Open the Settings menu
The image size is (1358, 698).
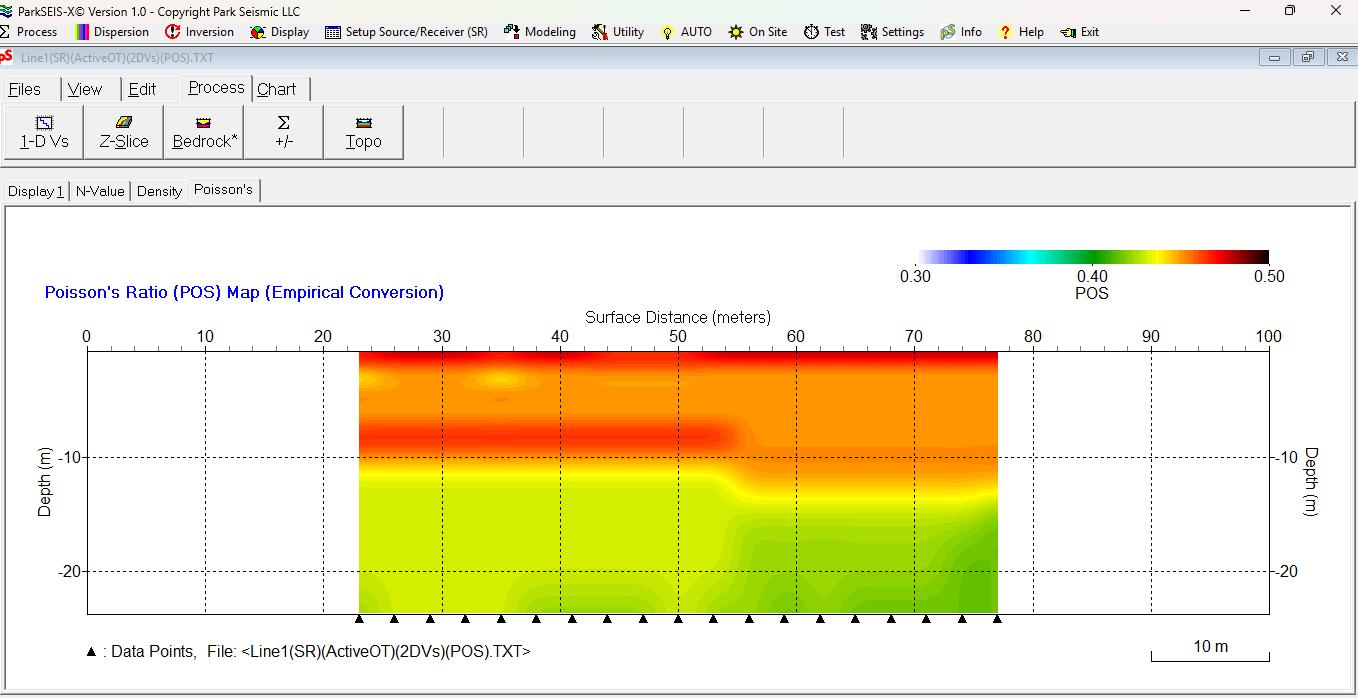[892, 32]
